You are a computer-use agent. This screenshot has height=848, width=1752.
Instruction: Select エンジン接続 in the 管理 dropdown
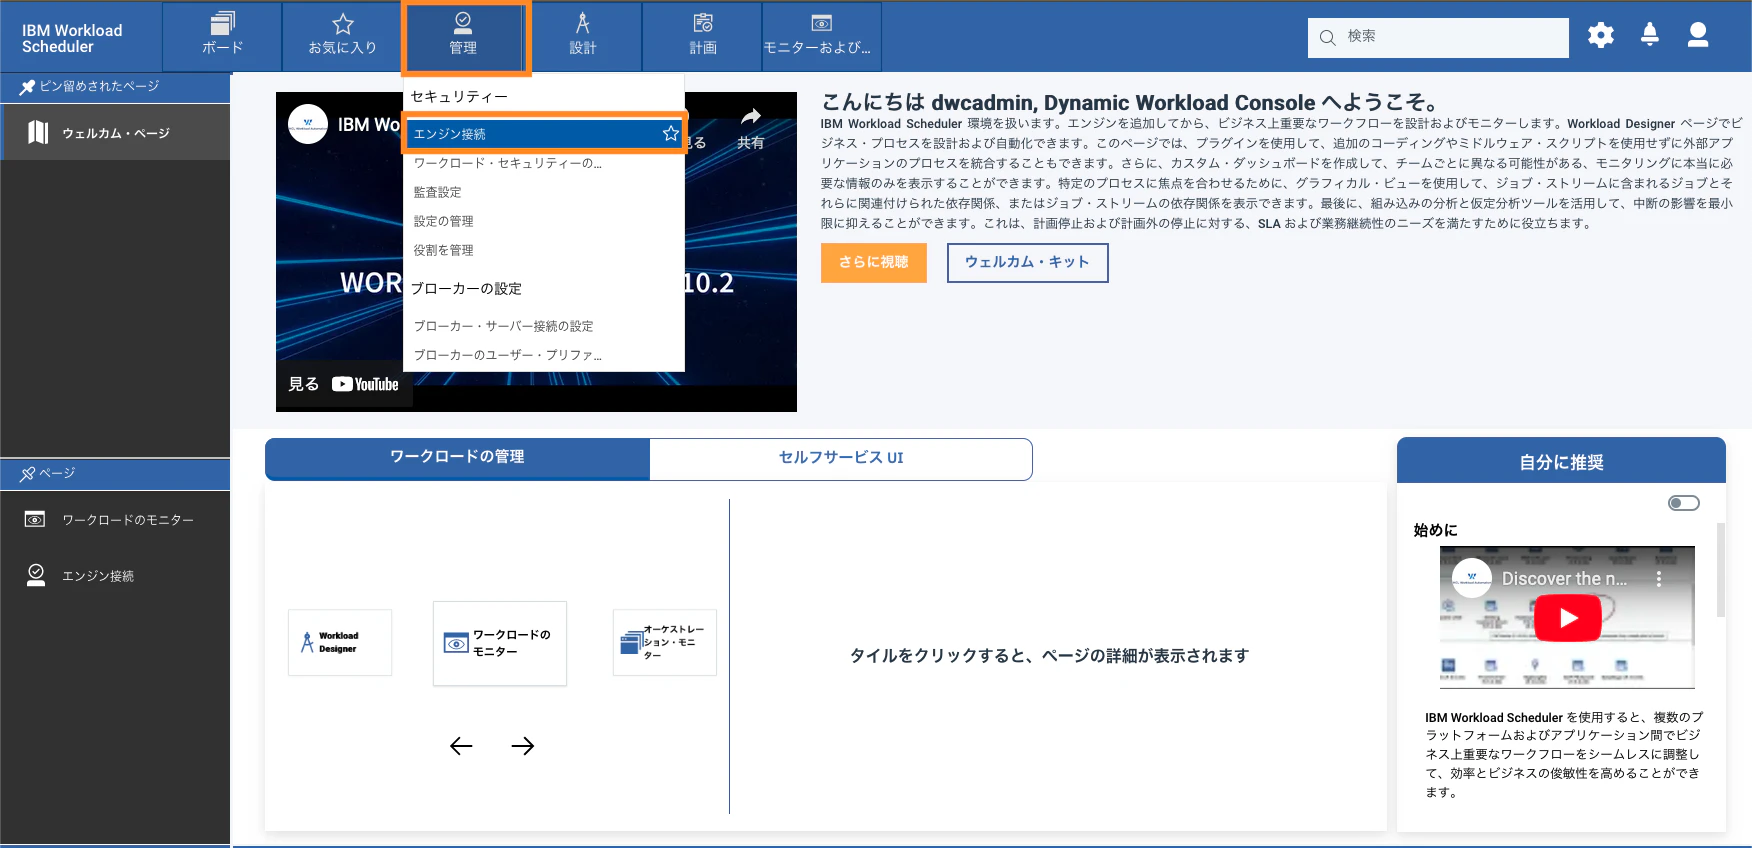click(545, 133)
